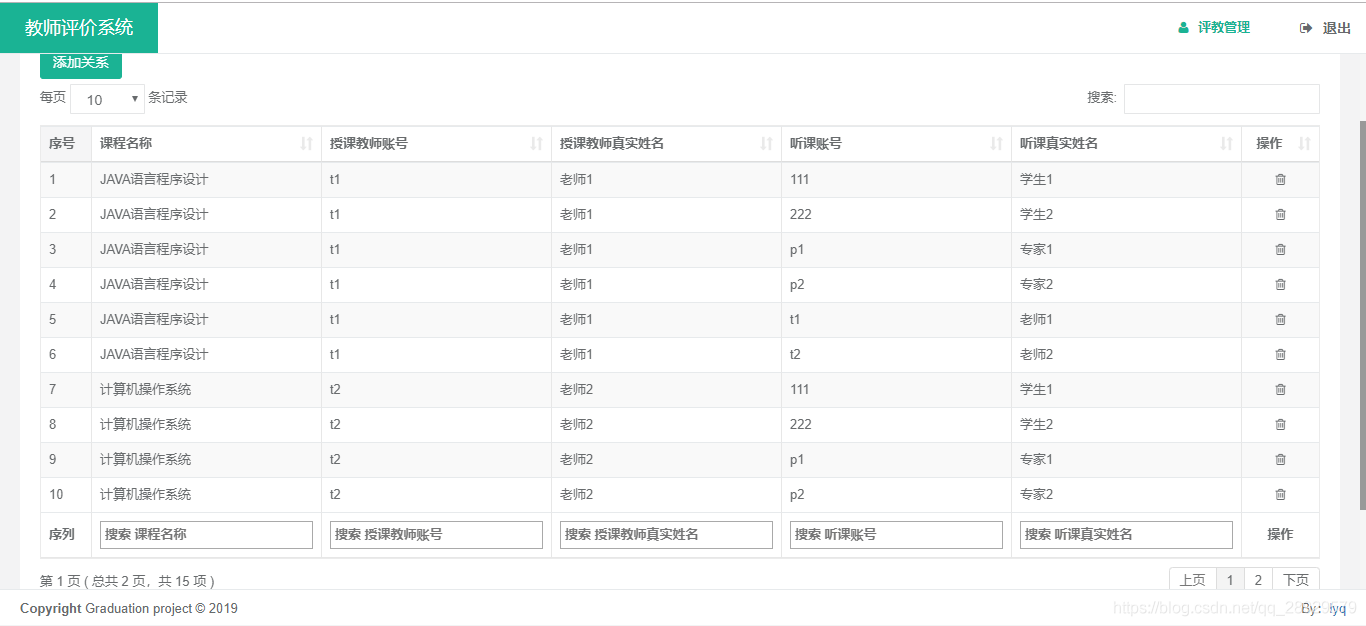Image resolution: width=1366 pixels, height=626 pixels.
Task: Focus the top-right 搜索 input box
Action: point(1221,99)
